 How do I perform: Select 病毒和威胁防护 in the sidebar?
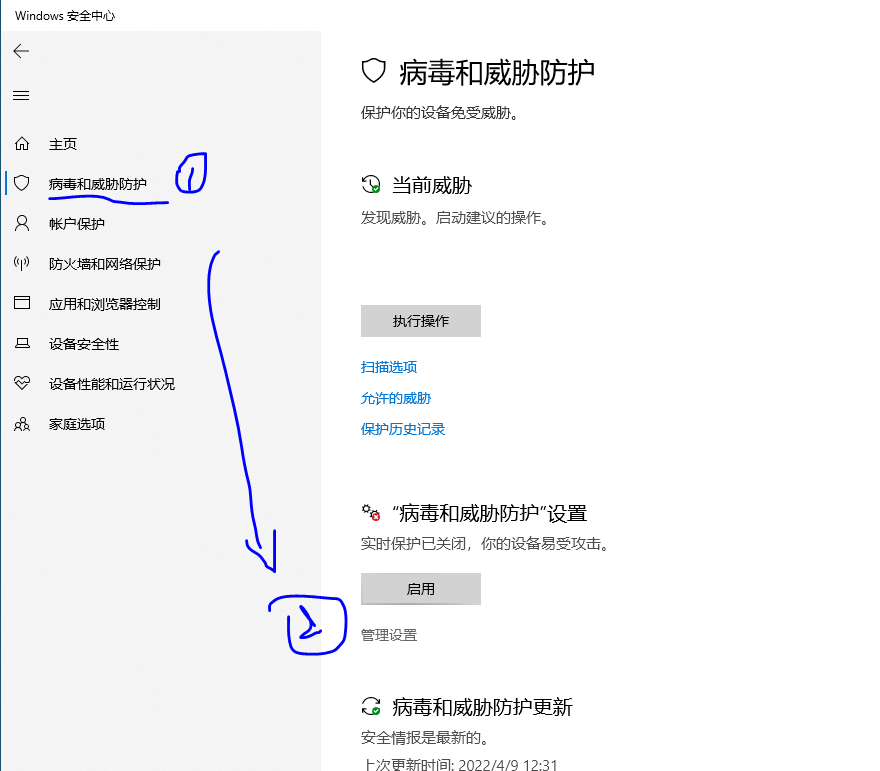click(x=98, y=184)
